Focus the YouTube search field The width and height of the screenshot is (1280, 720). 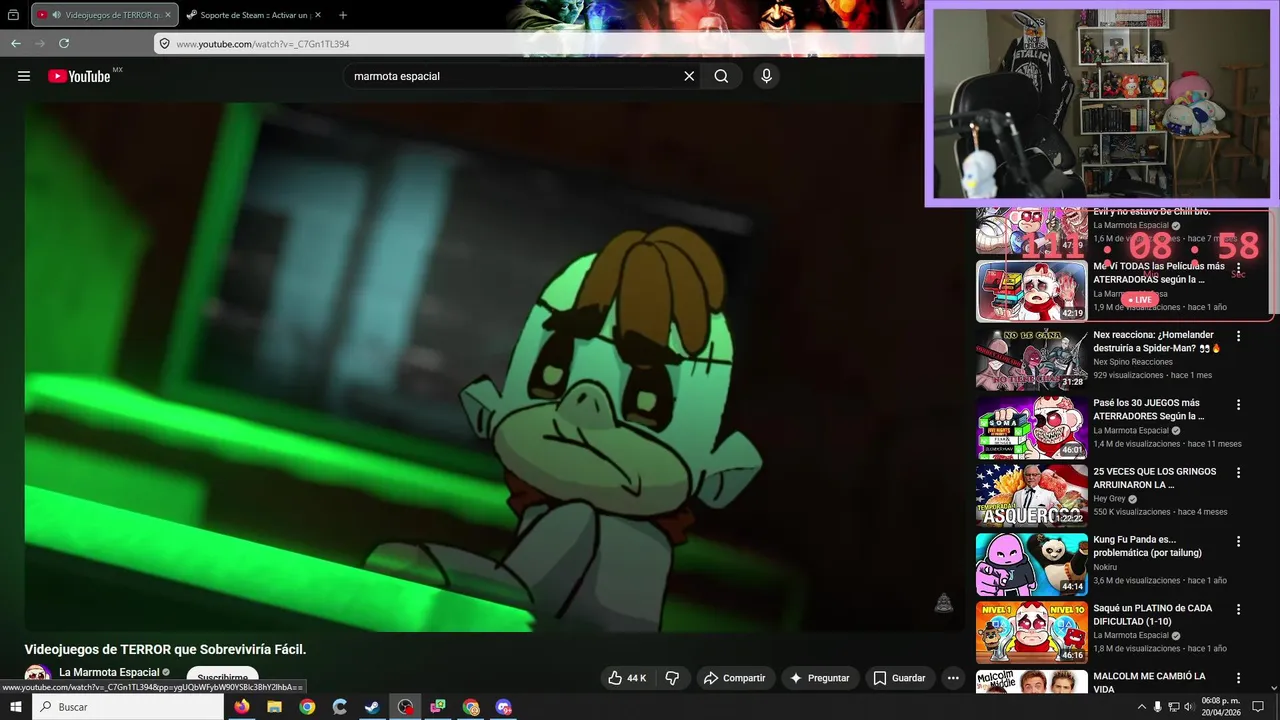tap(514, 76)
